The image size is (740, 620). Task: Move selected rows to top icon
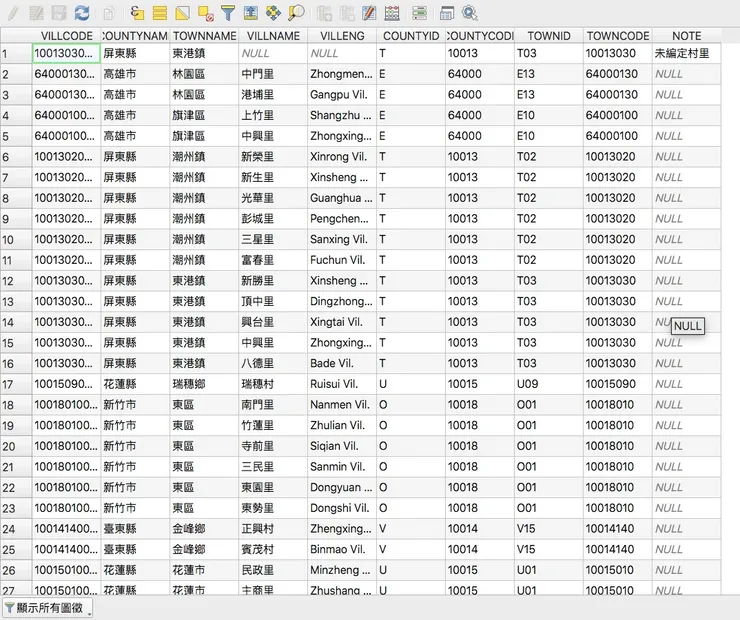251,13
